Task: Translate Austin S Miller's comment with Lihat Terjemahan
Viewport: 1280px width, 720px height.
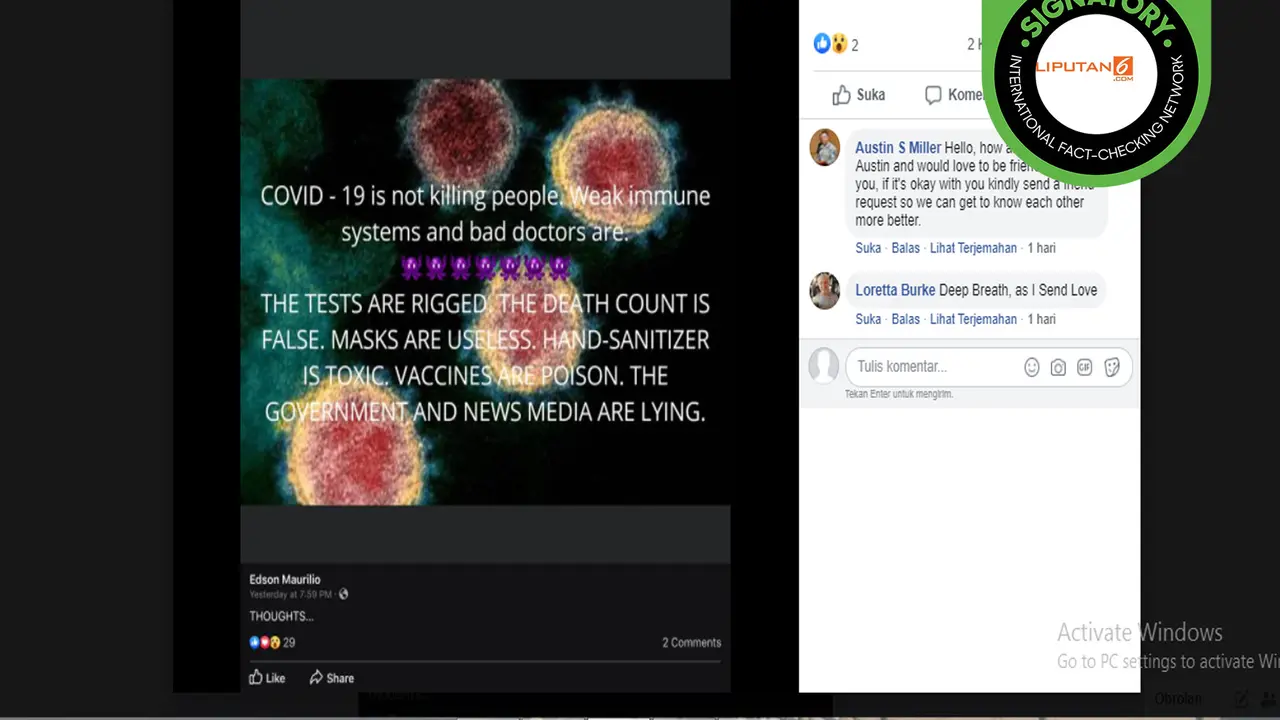Action: (973, 248)
